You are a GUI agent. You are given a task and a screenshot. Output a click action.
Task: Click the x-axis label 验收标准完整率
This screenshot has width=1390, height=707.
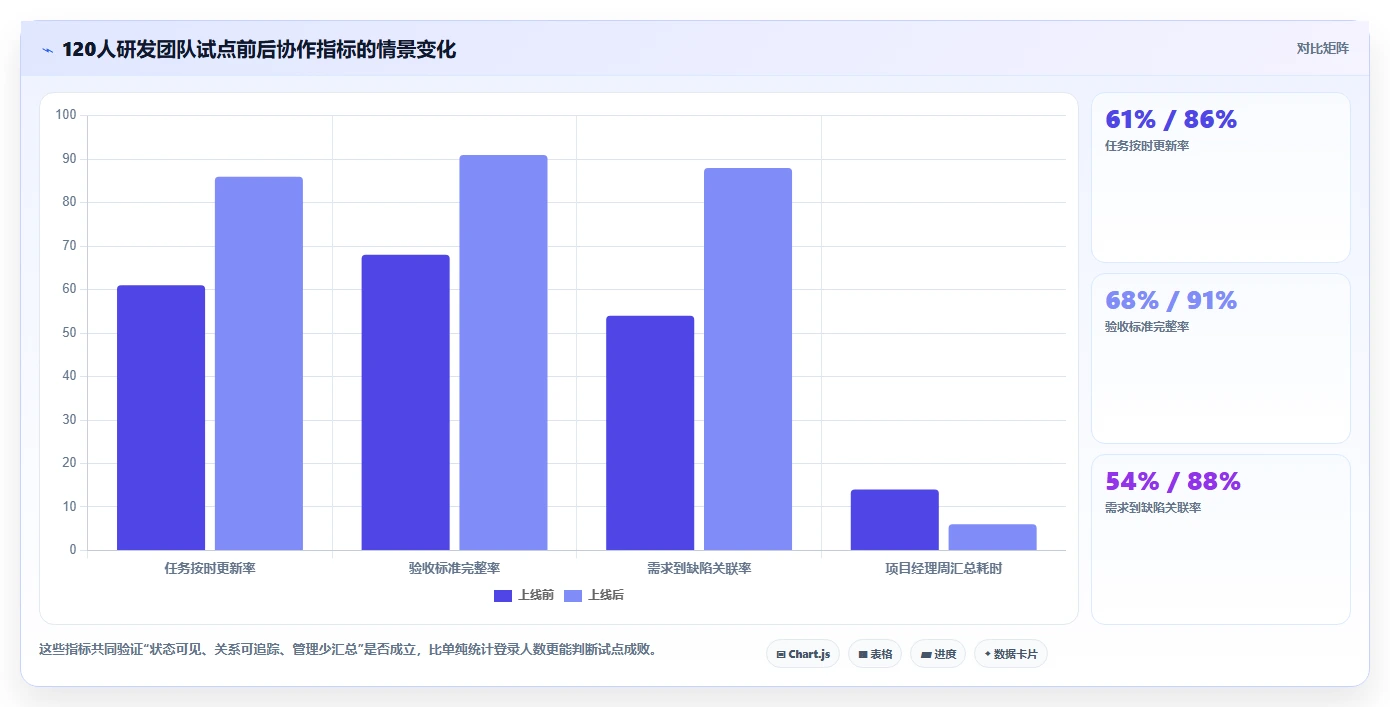tap(454, 568)
